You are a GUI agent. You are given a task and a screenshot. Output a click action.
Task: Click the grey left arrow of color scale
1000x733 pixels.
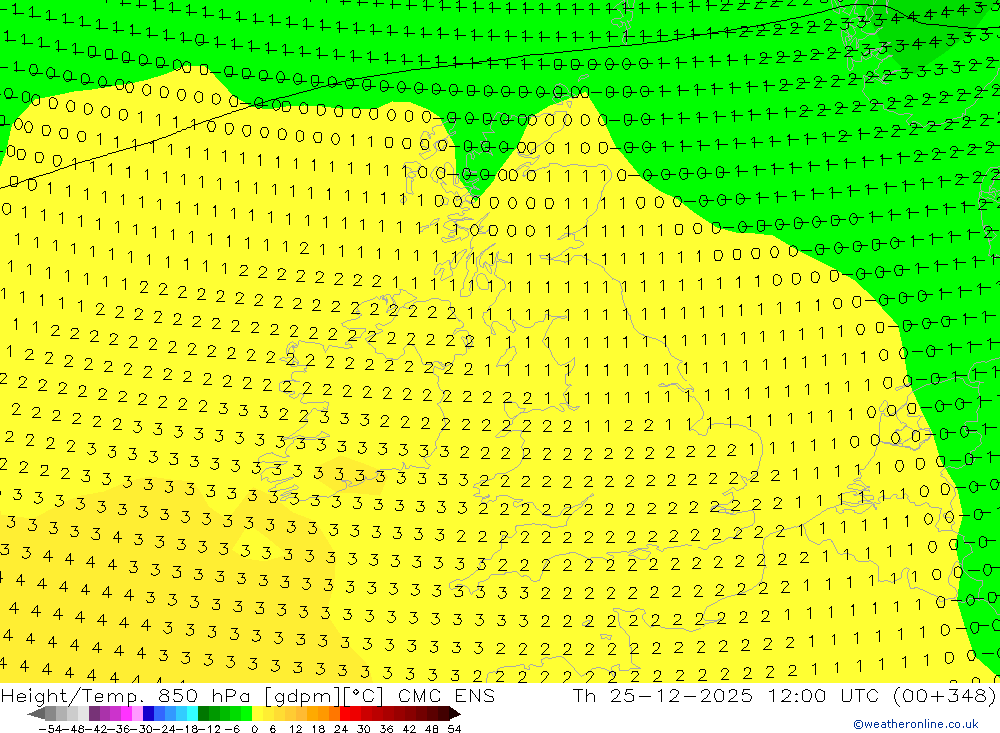tap(36, 714)
